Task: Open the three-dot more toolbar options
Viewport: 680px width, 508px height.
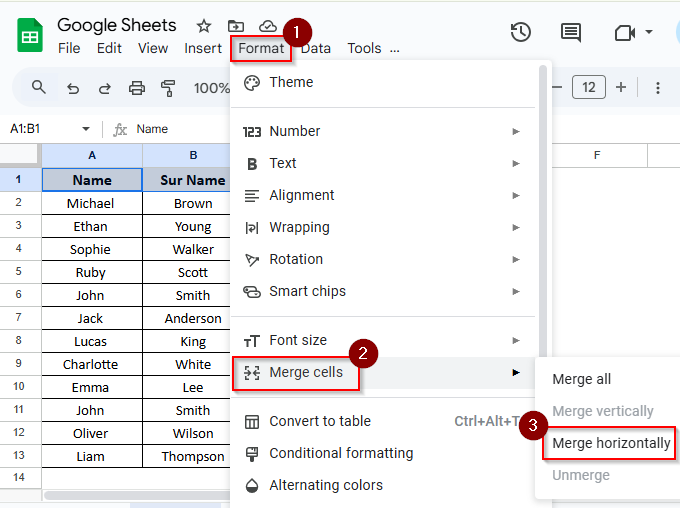Action: pos(658,88)
